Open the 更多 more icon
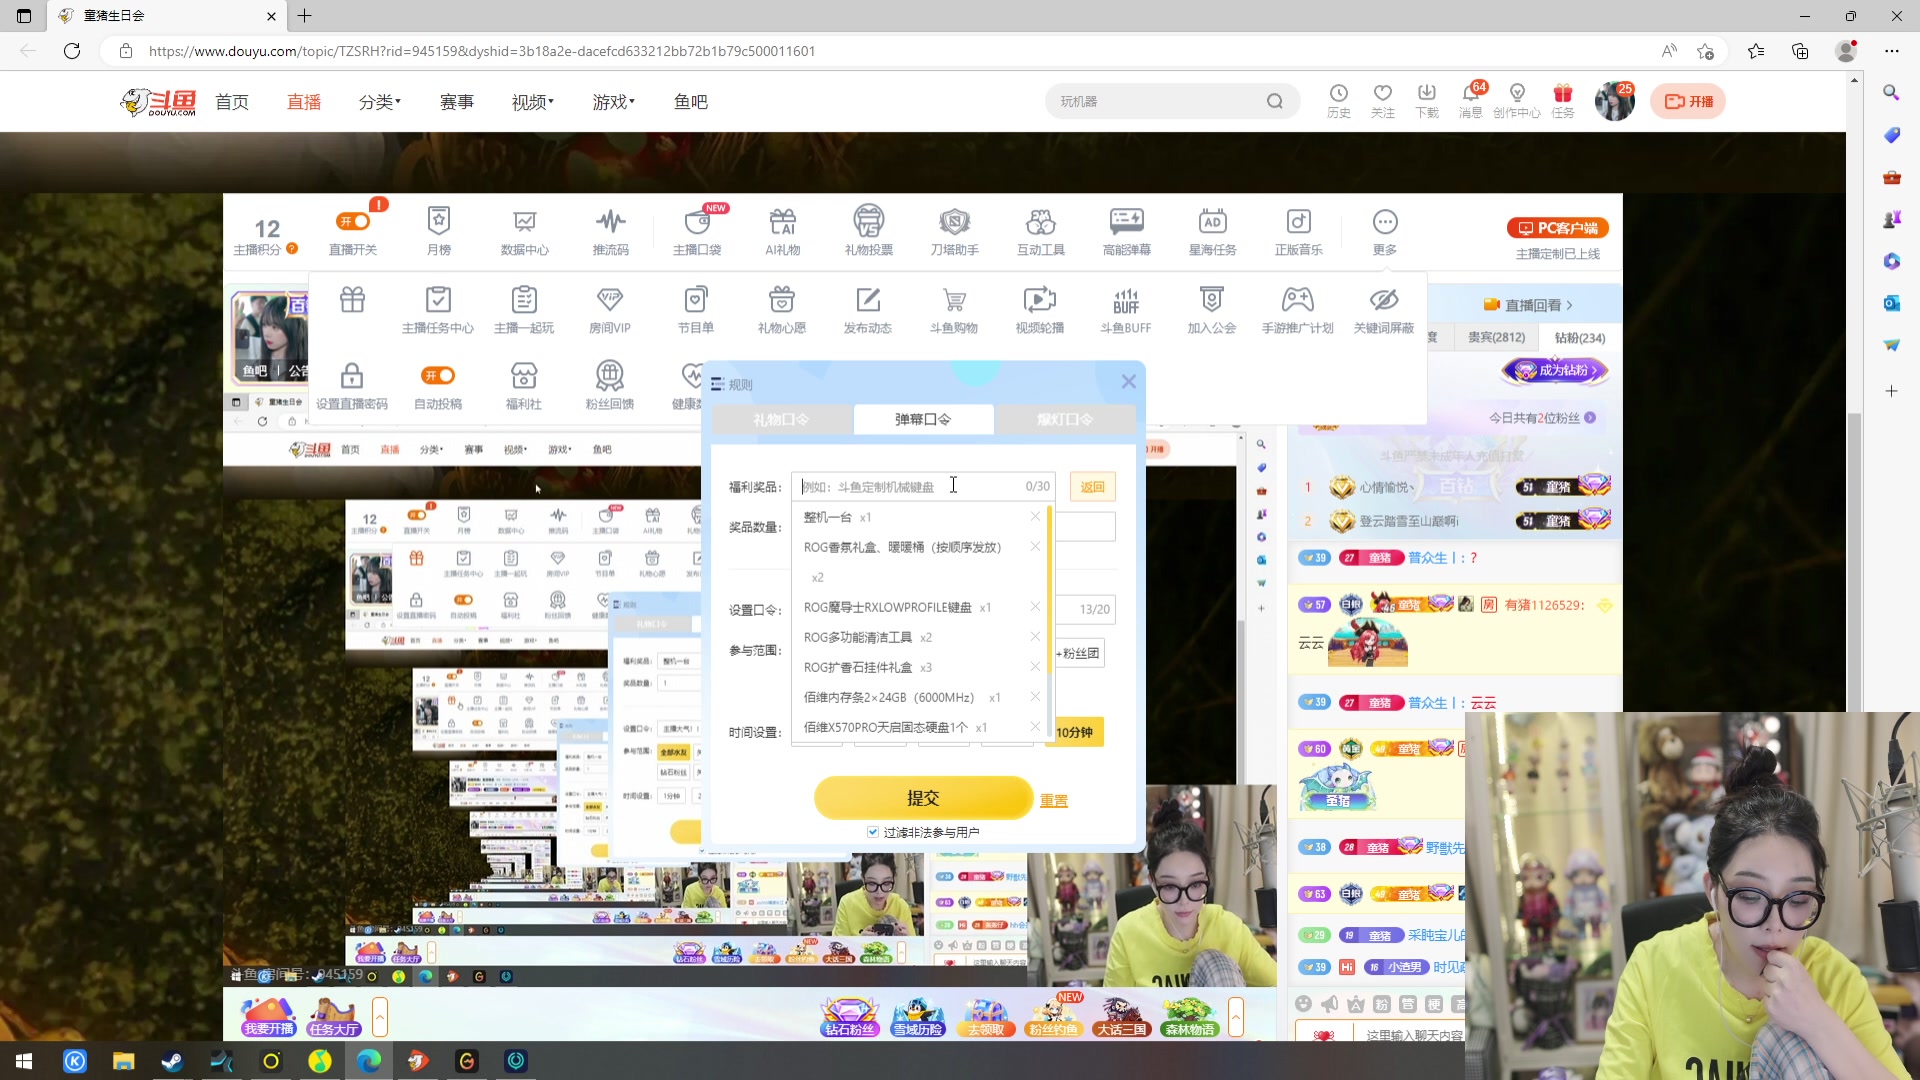Screen dimensions: 1920x1080 coord(1385,230)
